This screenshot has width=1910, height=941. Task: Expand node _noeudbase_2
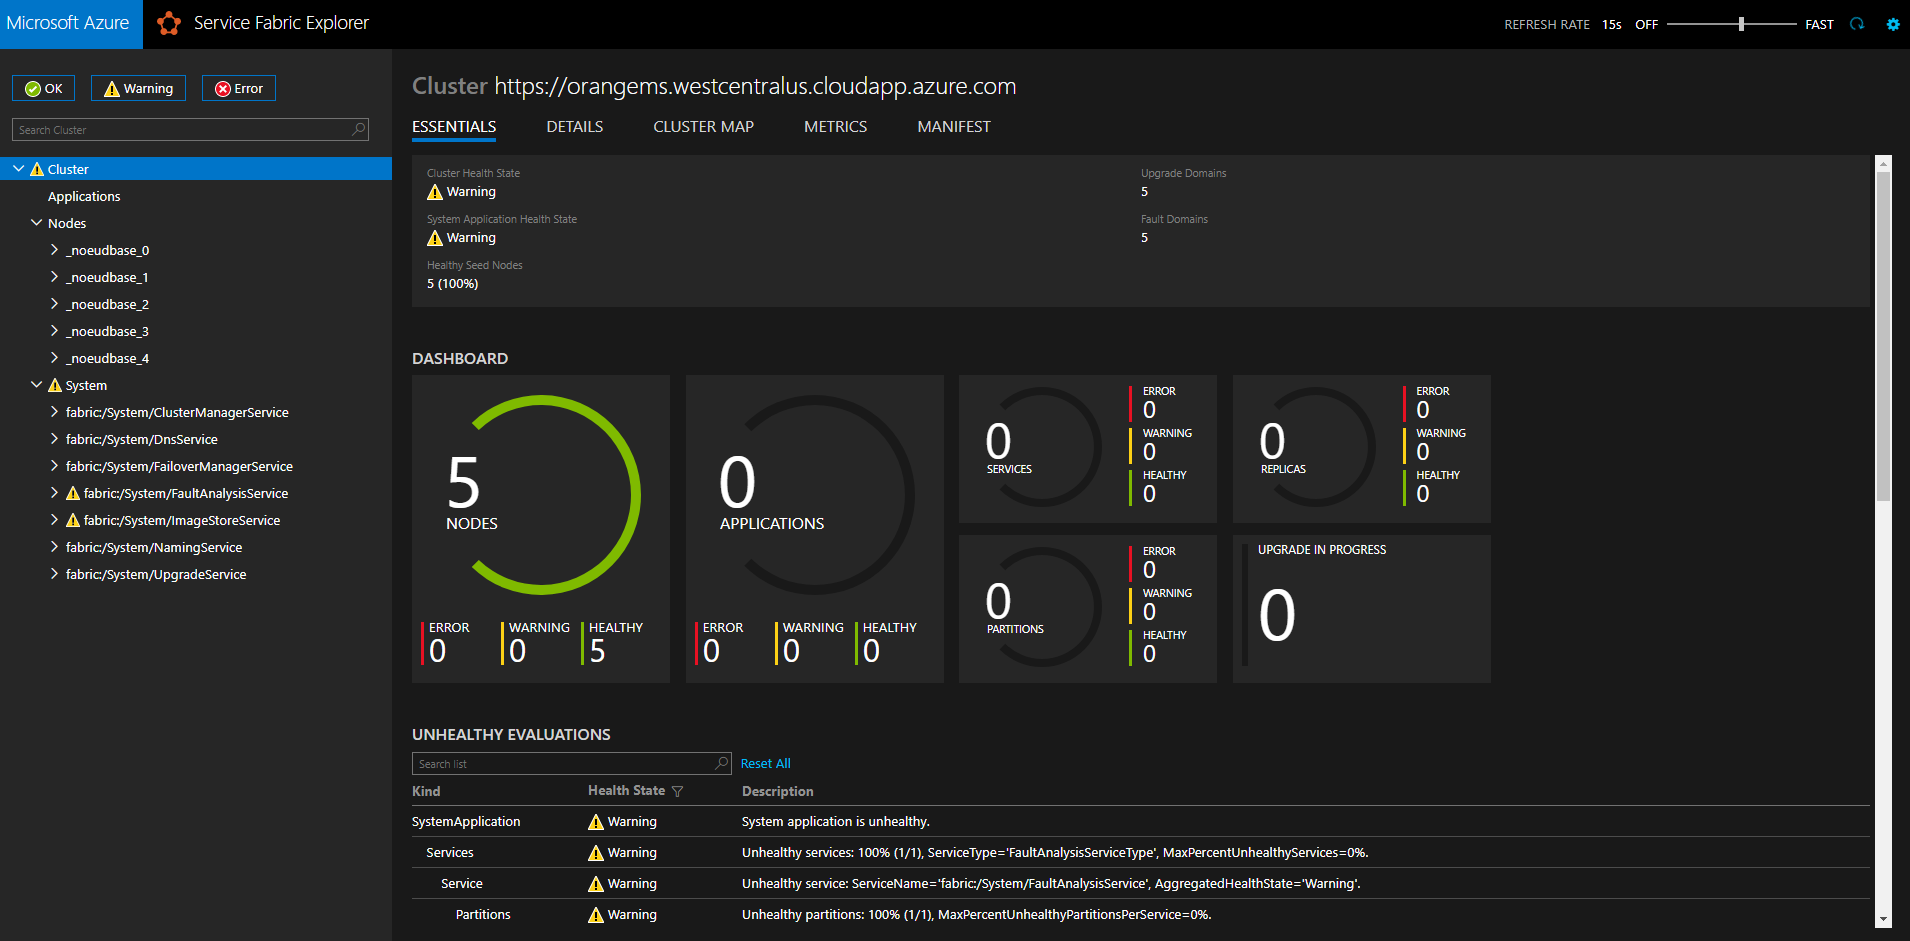click(x=54, y=304)
